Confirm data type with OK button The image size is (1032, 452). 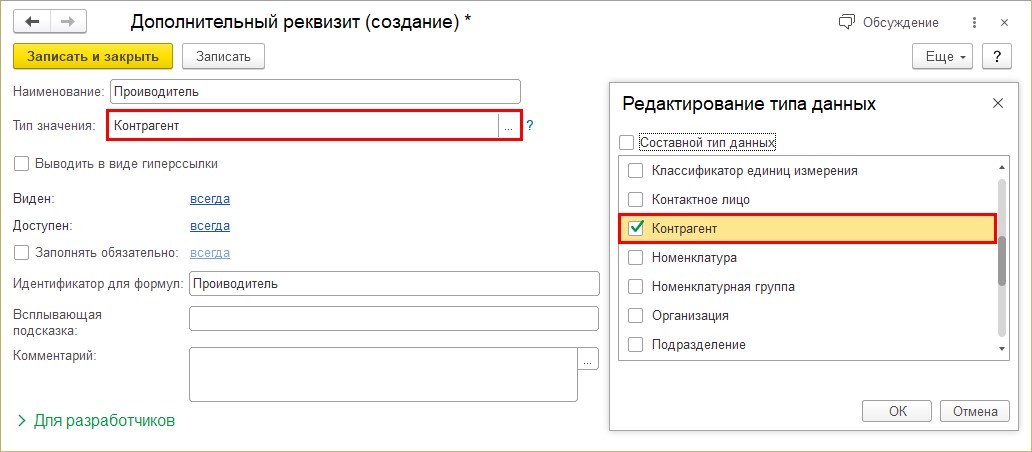coord(897,411)
